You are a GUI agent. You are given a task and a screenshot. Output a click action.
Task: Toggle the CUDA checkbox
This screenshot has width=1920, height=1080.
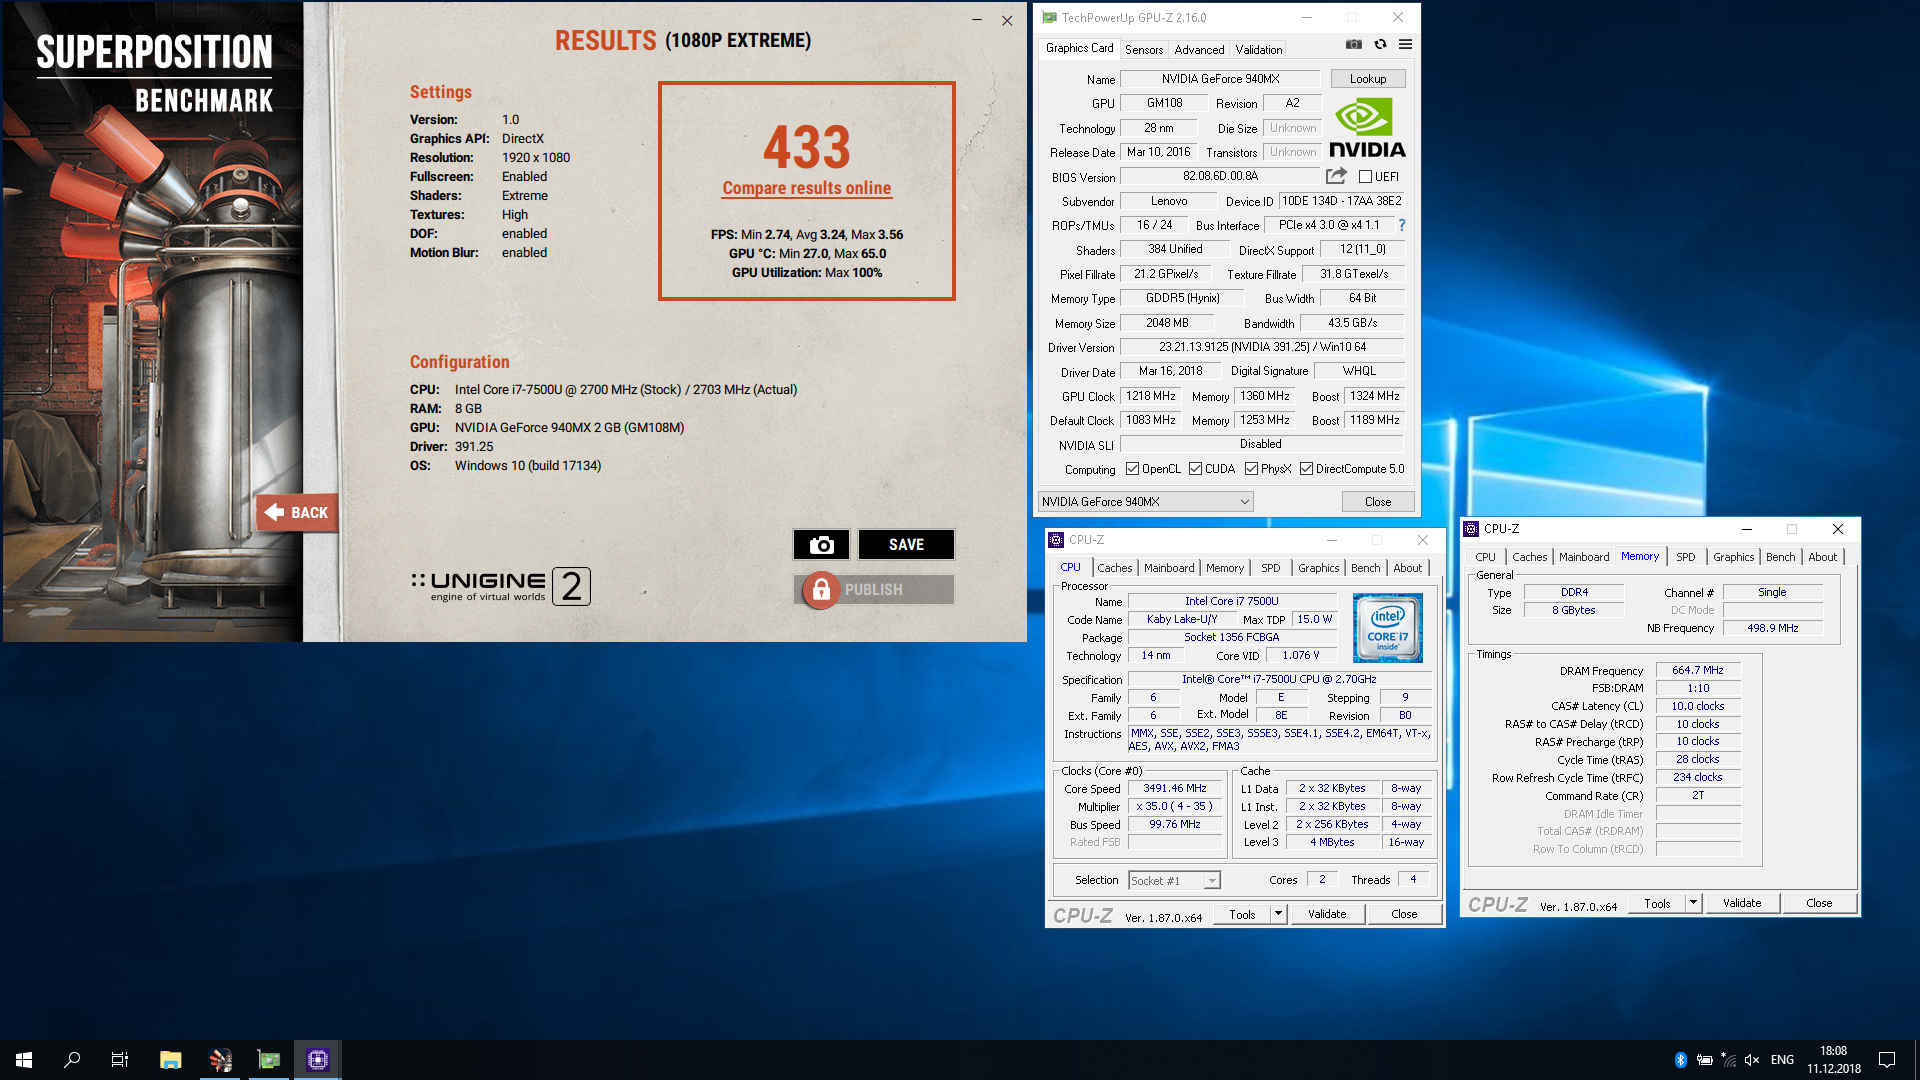coord(1195,469)
